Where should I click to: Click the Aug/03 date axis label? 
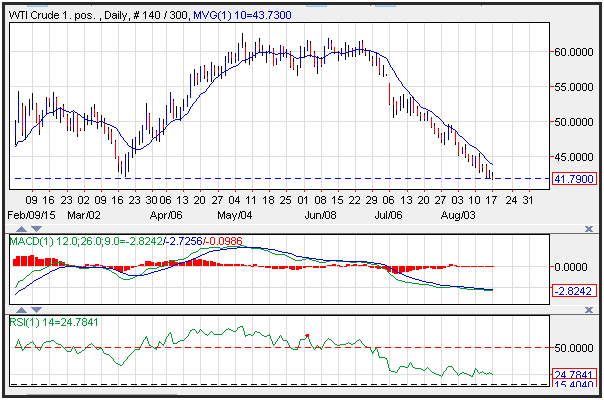pyautogui.click(x=459, y=214)
